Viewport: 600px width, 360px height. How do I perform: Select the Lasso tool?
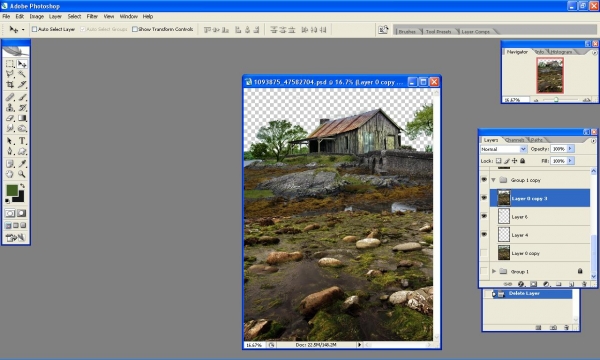(x=10, y=74)
